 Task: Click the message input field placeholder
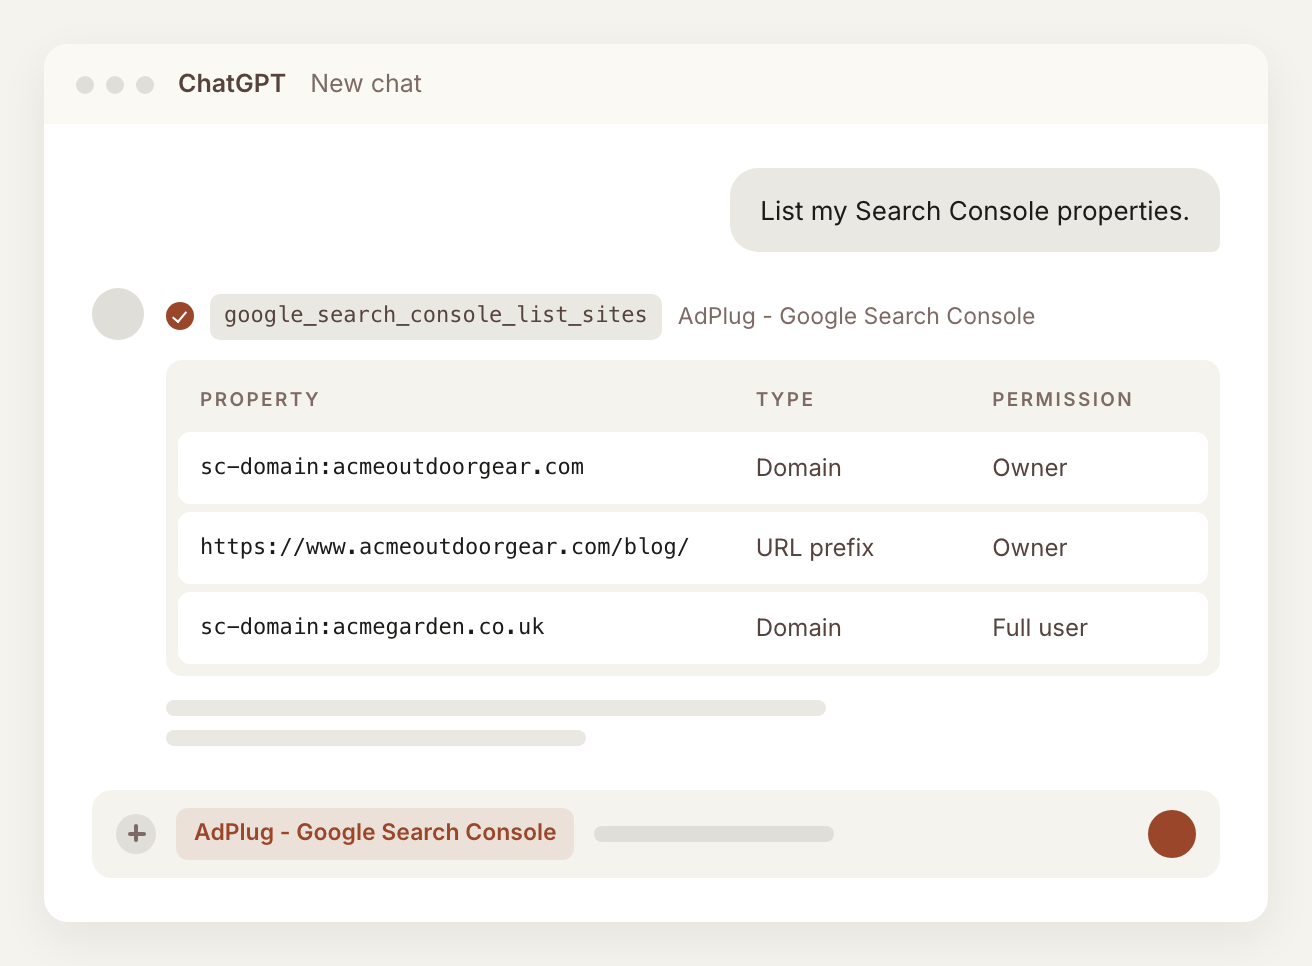click(714, 834)
